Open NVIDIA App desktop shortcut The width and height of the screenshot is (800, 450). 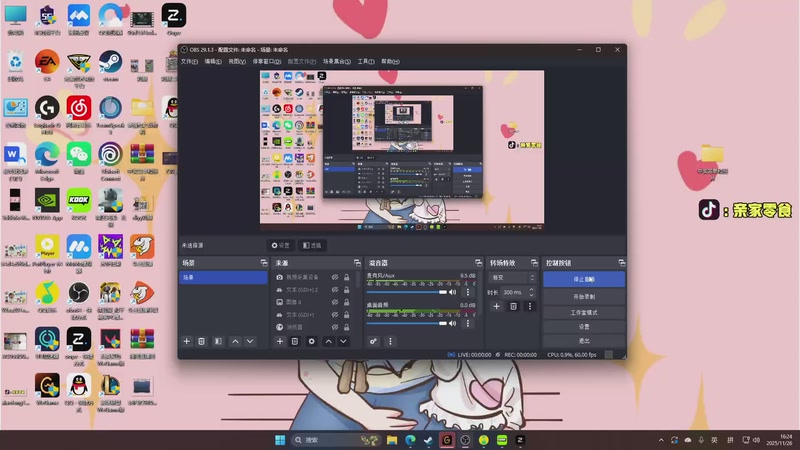point(47,200)
